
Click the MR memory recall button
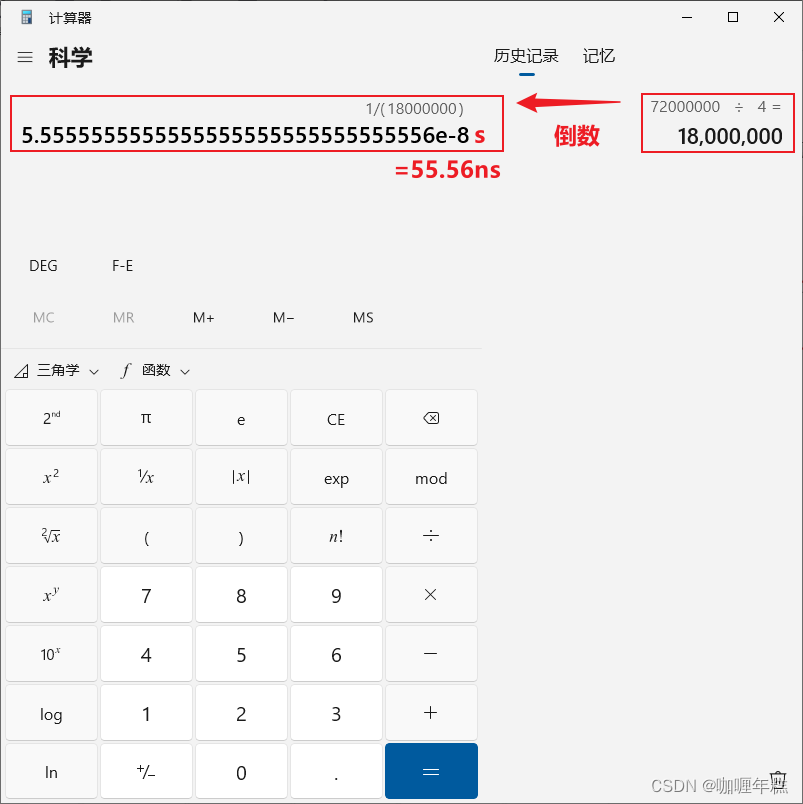point(124,317)
